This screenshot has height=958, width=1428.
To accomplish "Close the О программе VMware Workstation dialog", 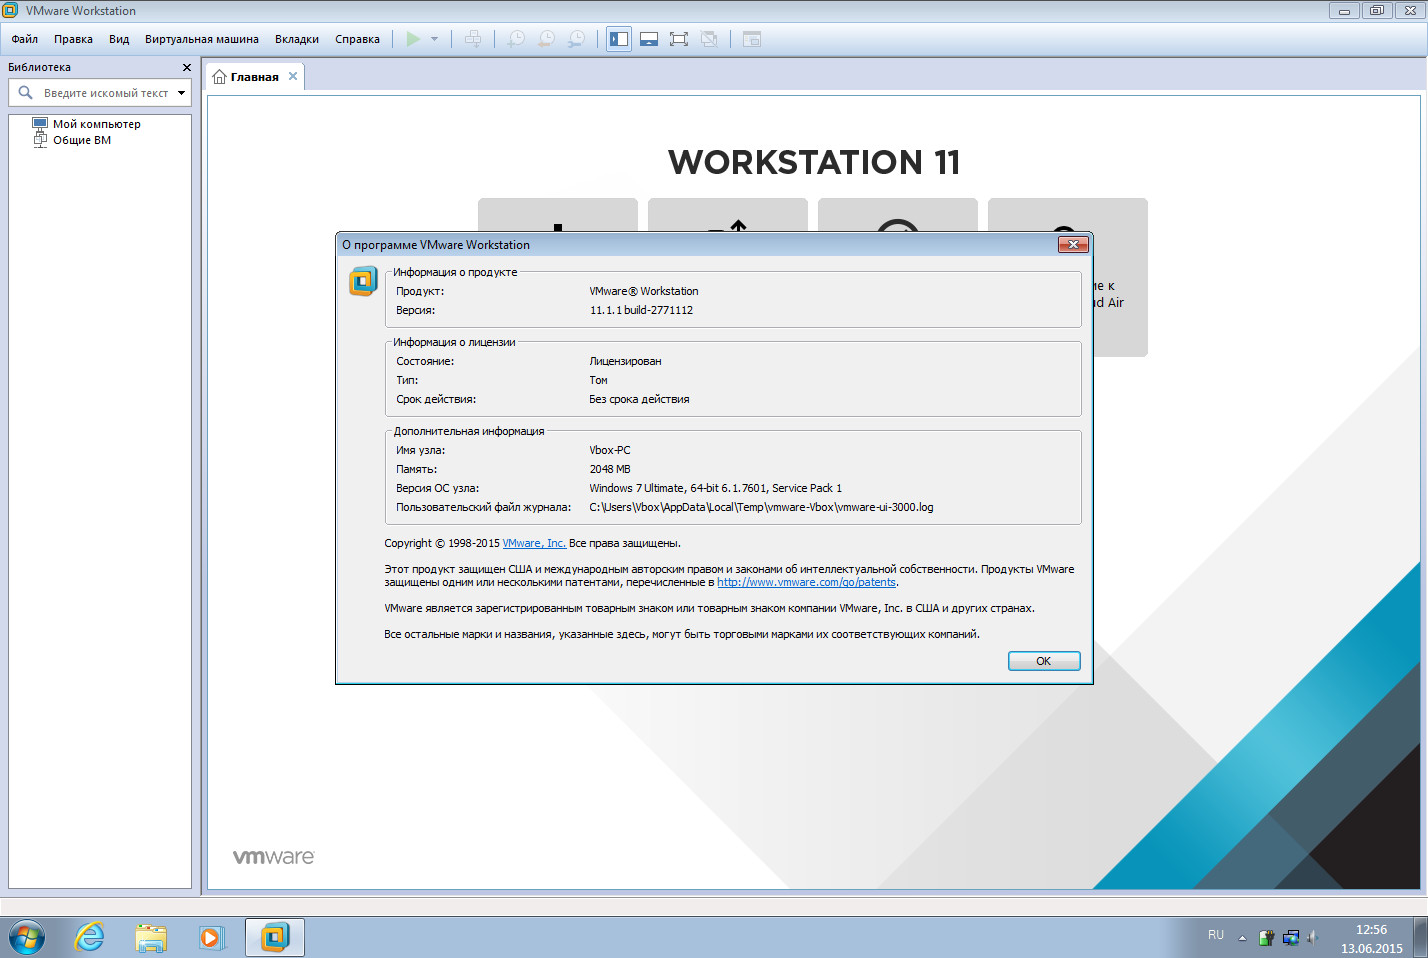I will tap(1073, 244).
